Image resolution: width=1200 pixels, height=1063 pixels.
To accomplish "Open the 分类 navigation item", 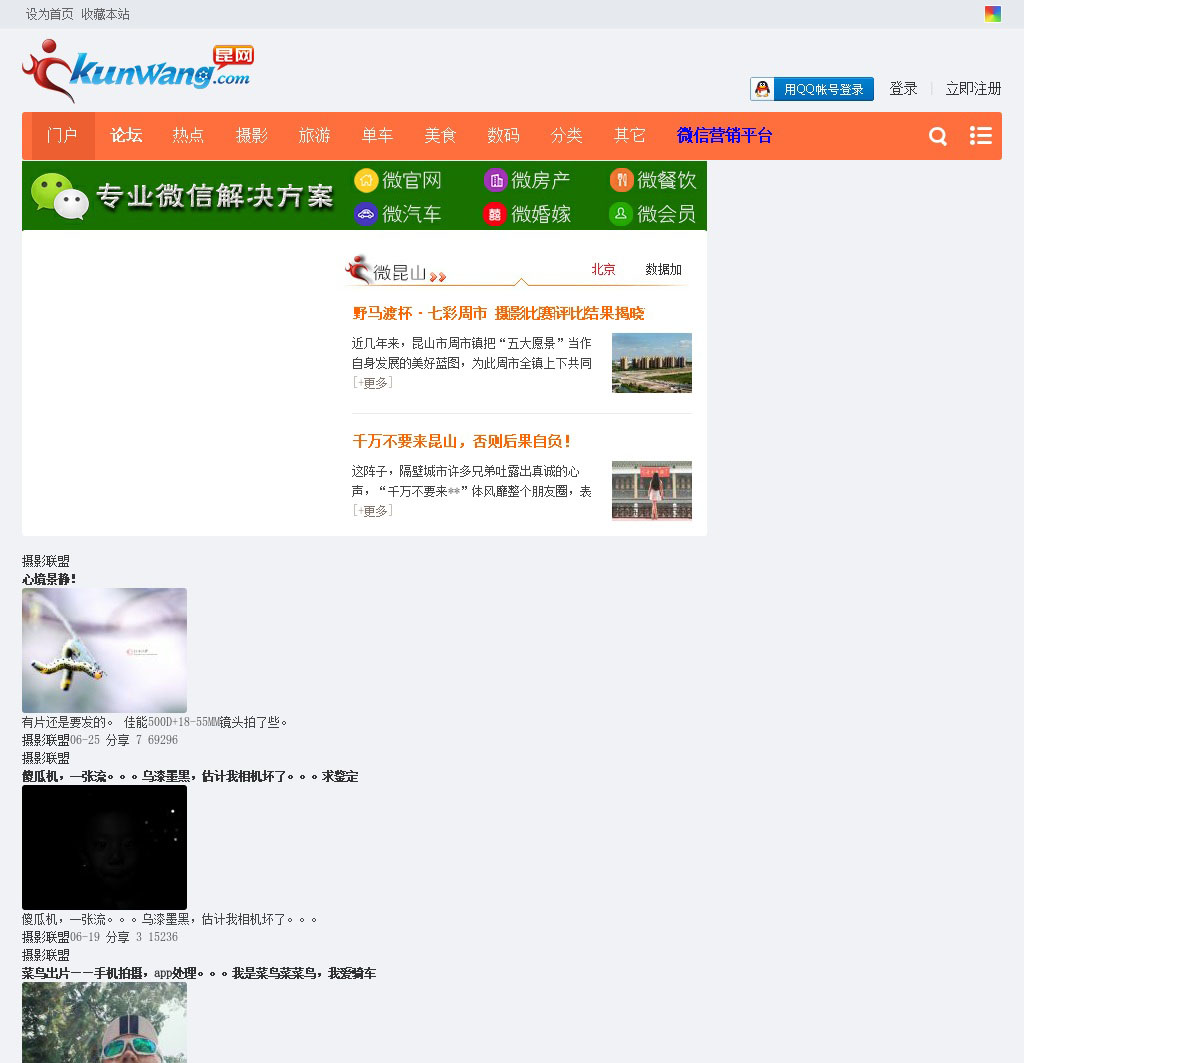I will click(x=566, y=136).
